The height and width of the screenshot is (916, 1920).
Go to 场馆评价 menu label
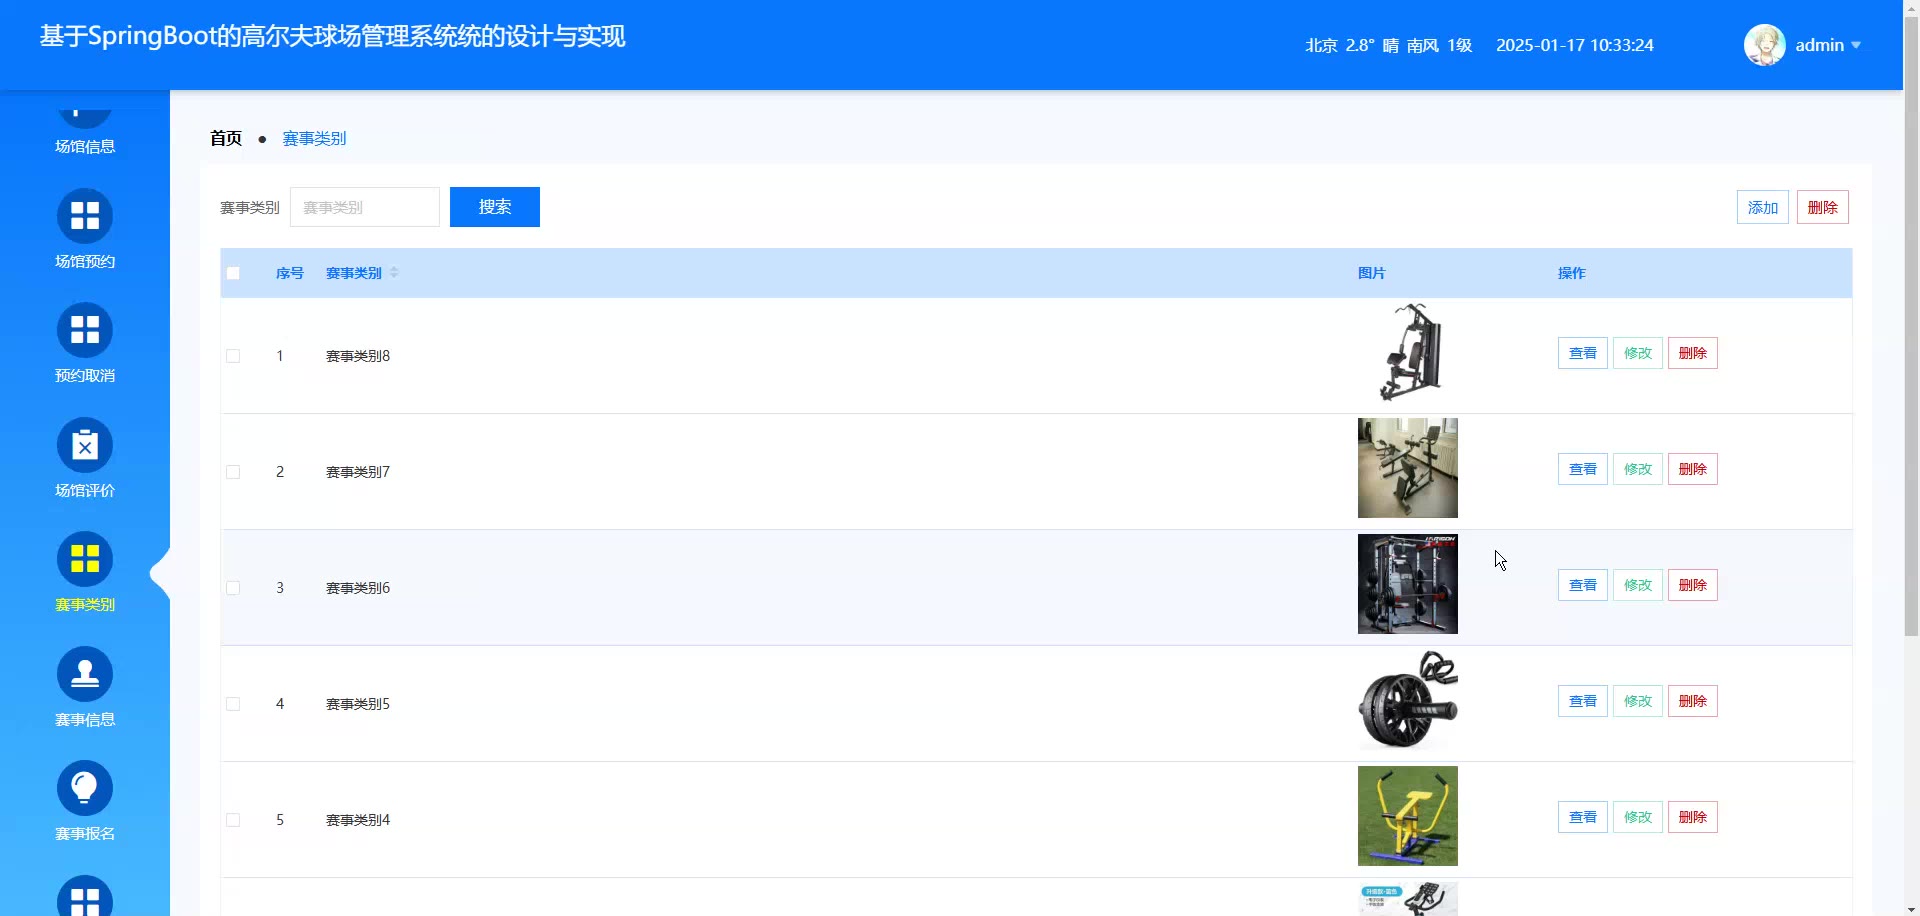tap(85, 490)
